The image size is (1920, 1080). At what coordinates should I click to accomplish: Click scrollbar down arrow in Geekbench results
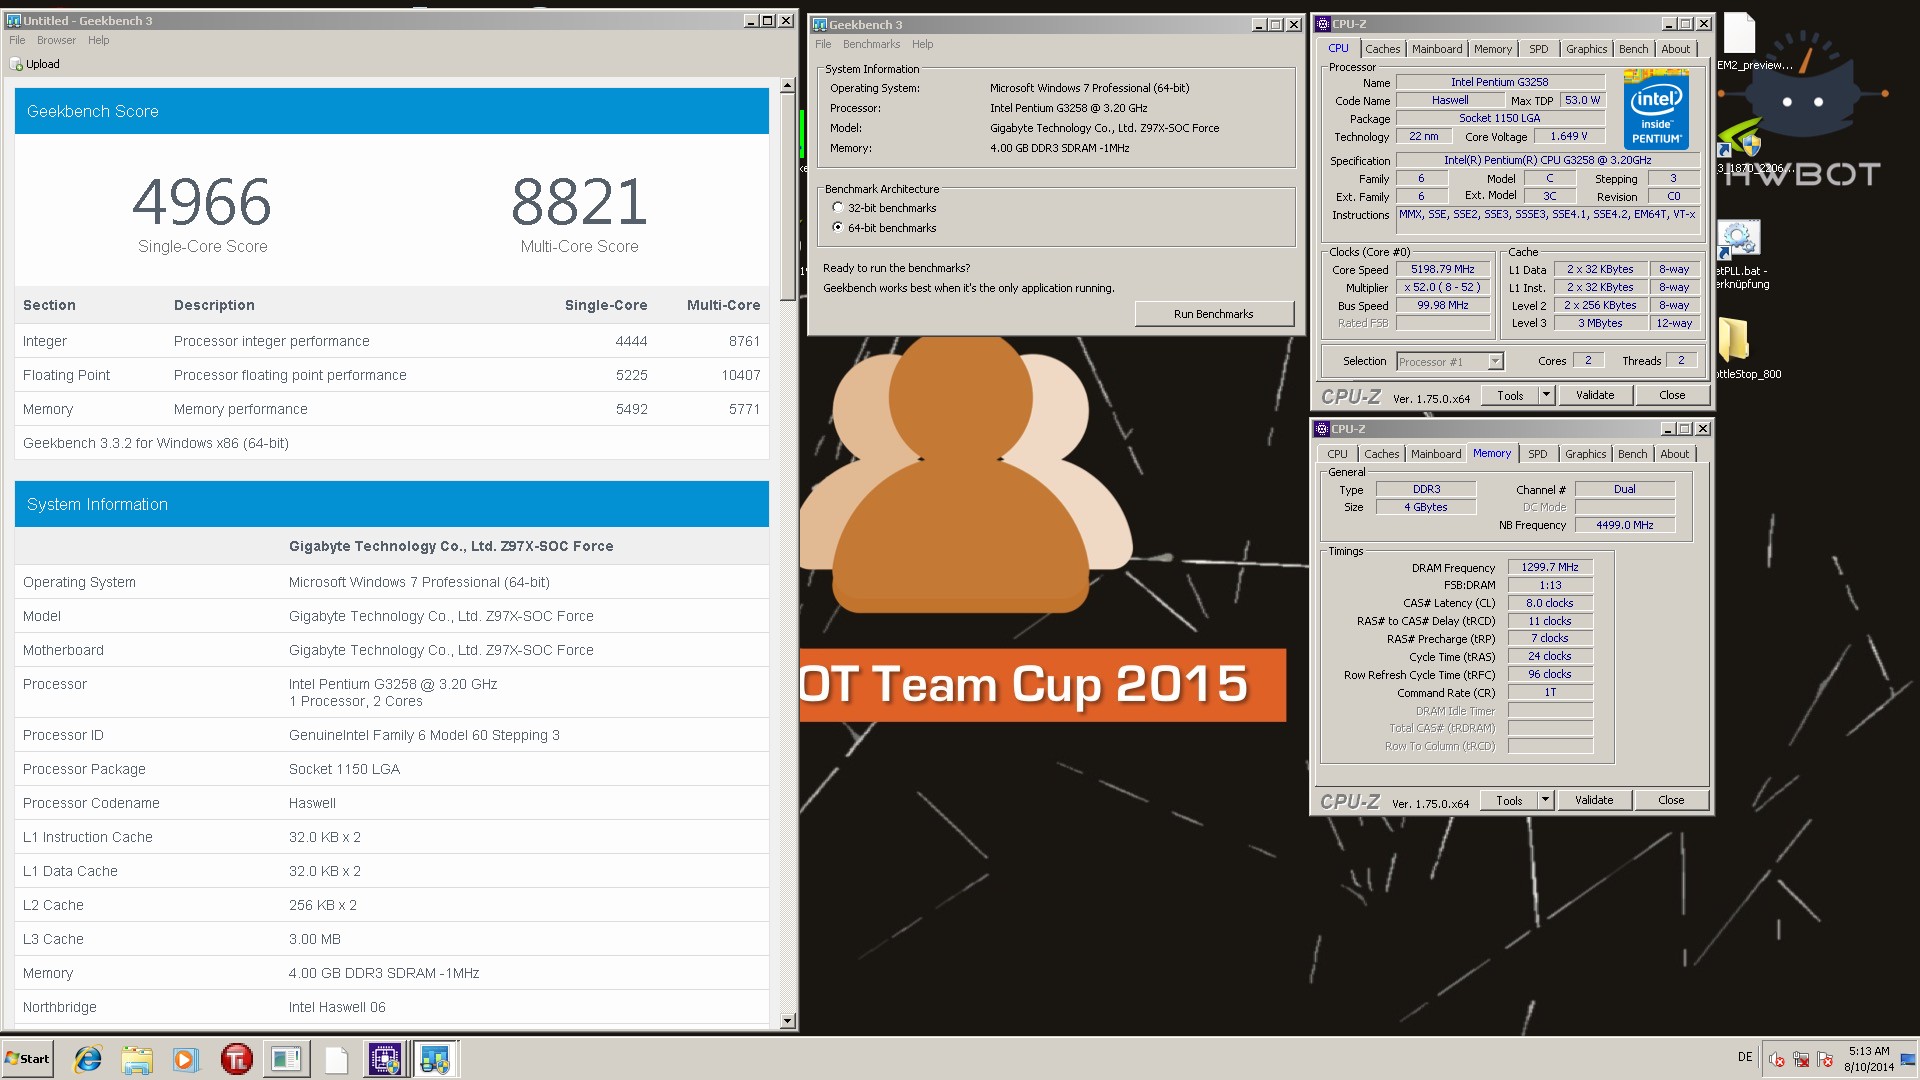(787, 1021)
